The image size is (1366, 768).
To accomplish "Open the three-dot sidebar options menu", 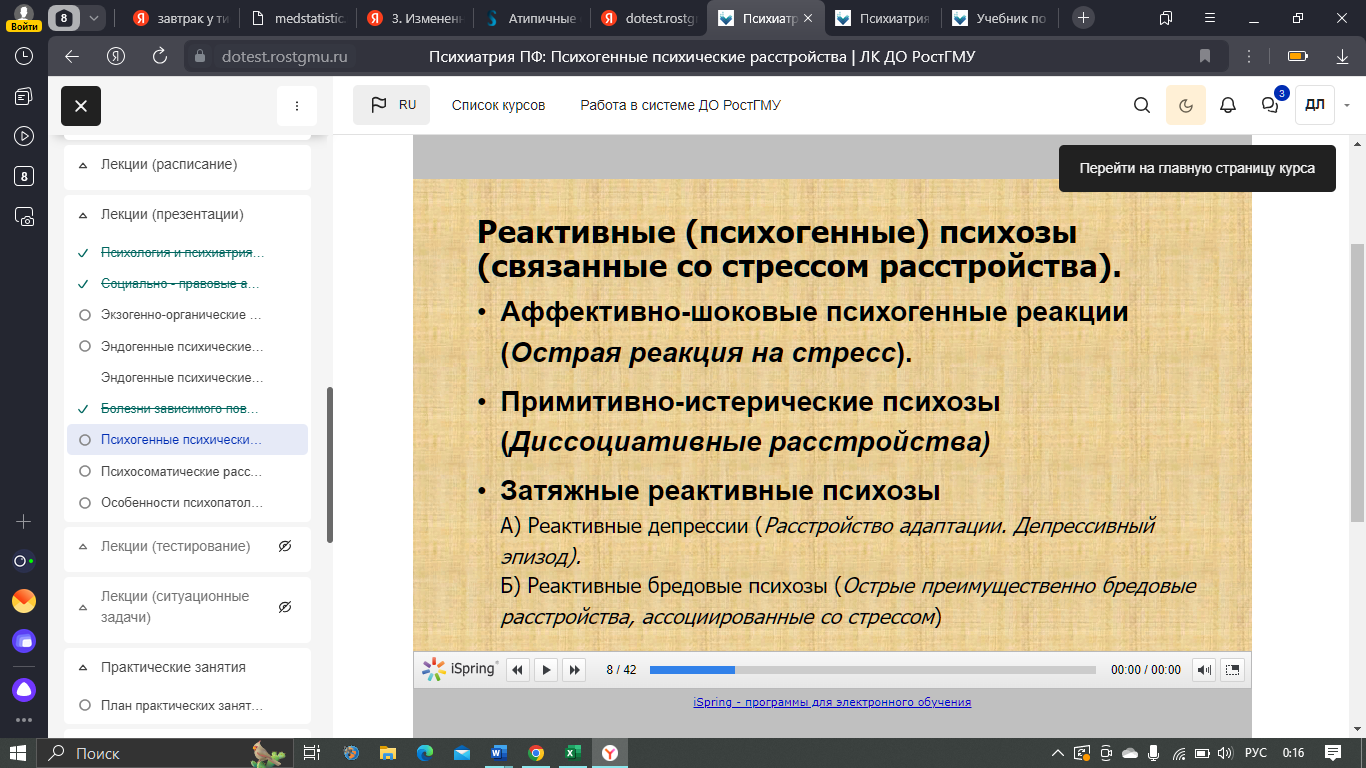I will [297, 106].
